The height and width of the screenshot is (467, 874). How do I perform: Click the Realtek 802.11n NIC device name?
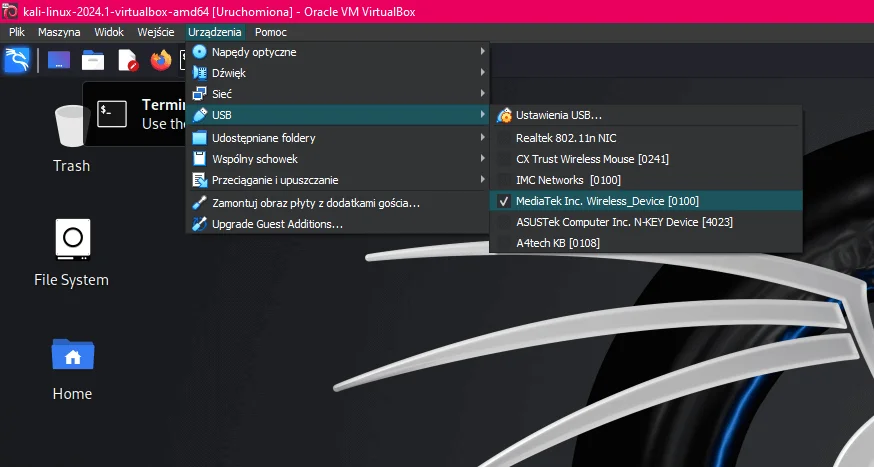[x=566, y=138]
